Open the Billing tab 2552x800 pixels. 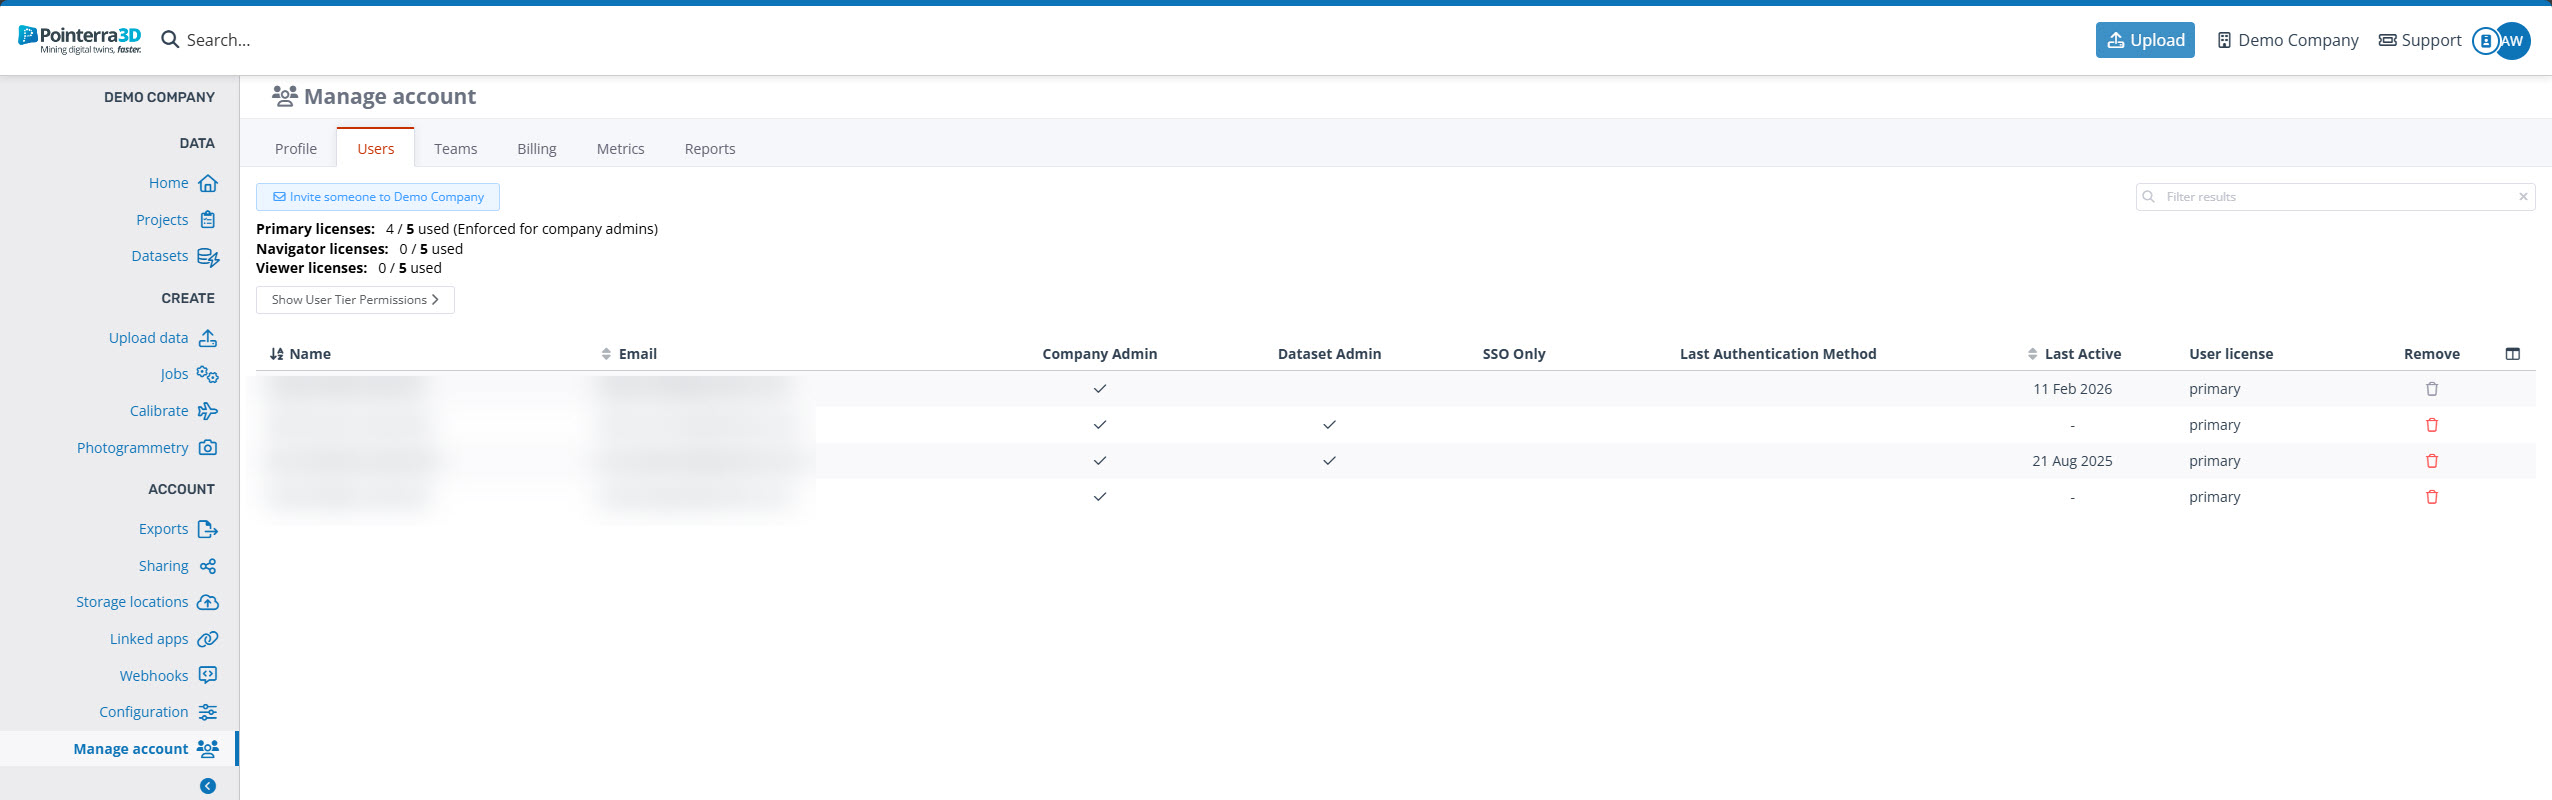click(536, 149)
